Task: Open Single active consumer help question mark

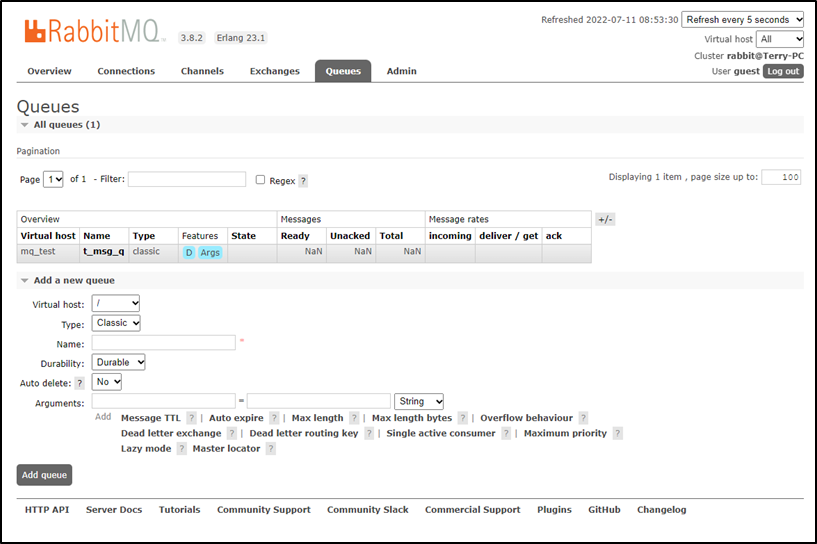Action: (x=506, y=433)
